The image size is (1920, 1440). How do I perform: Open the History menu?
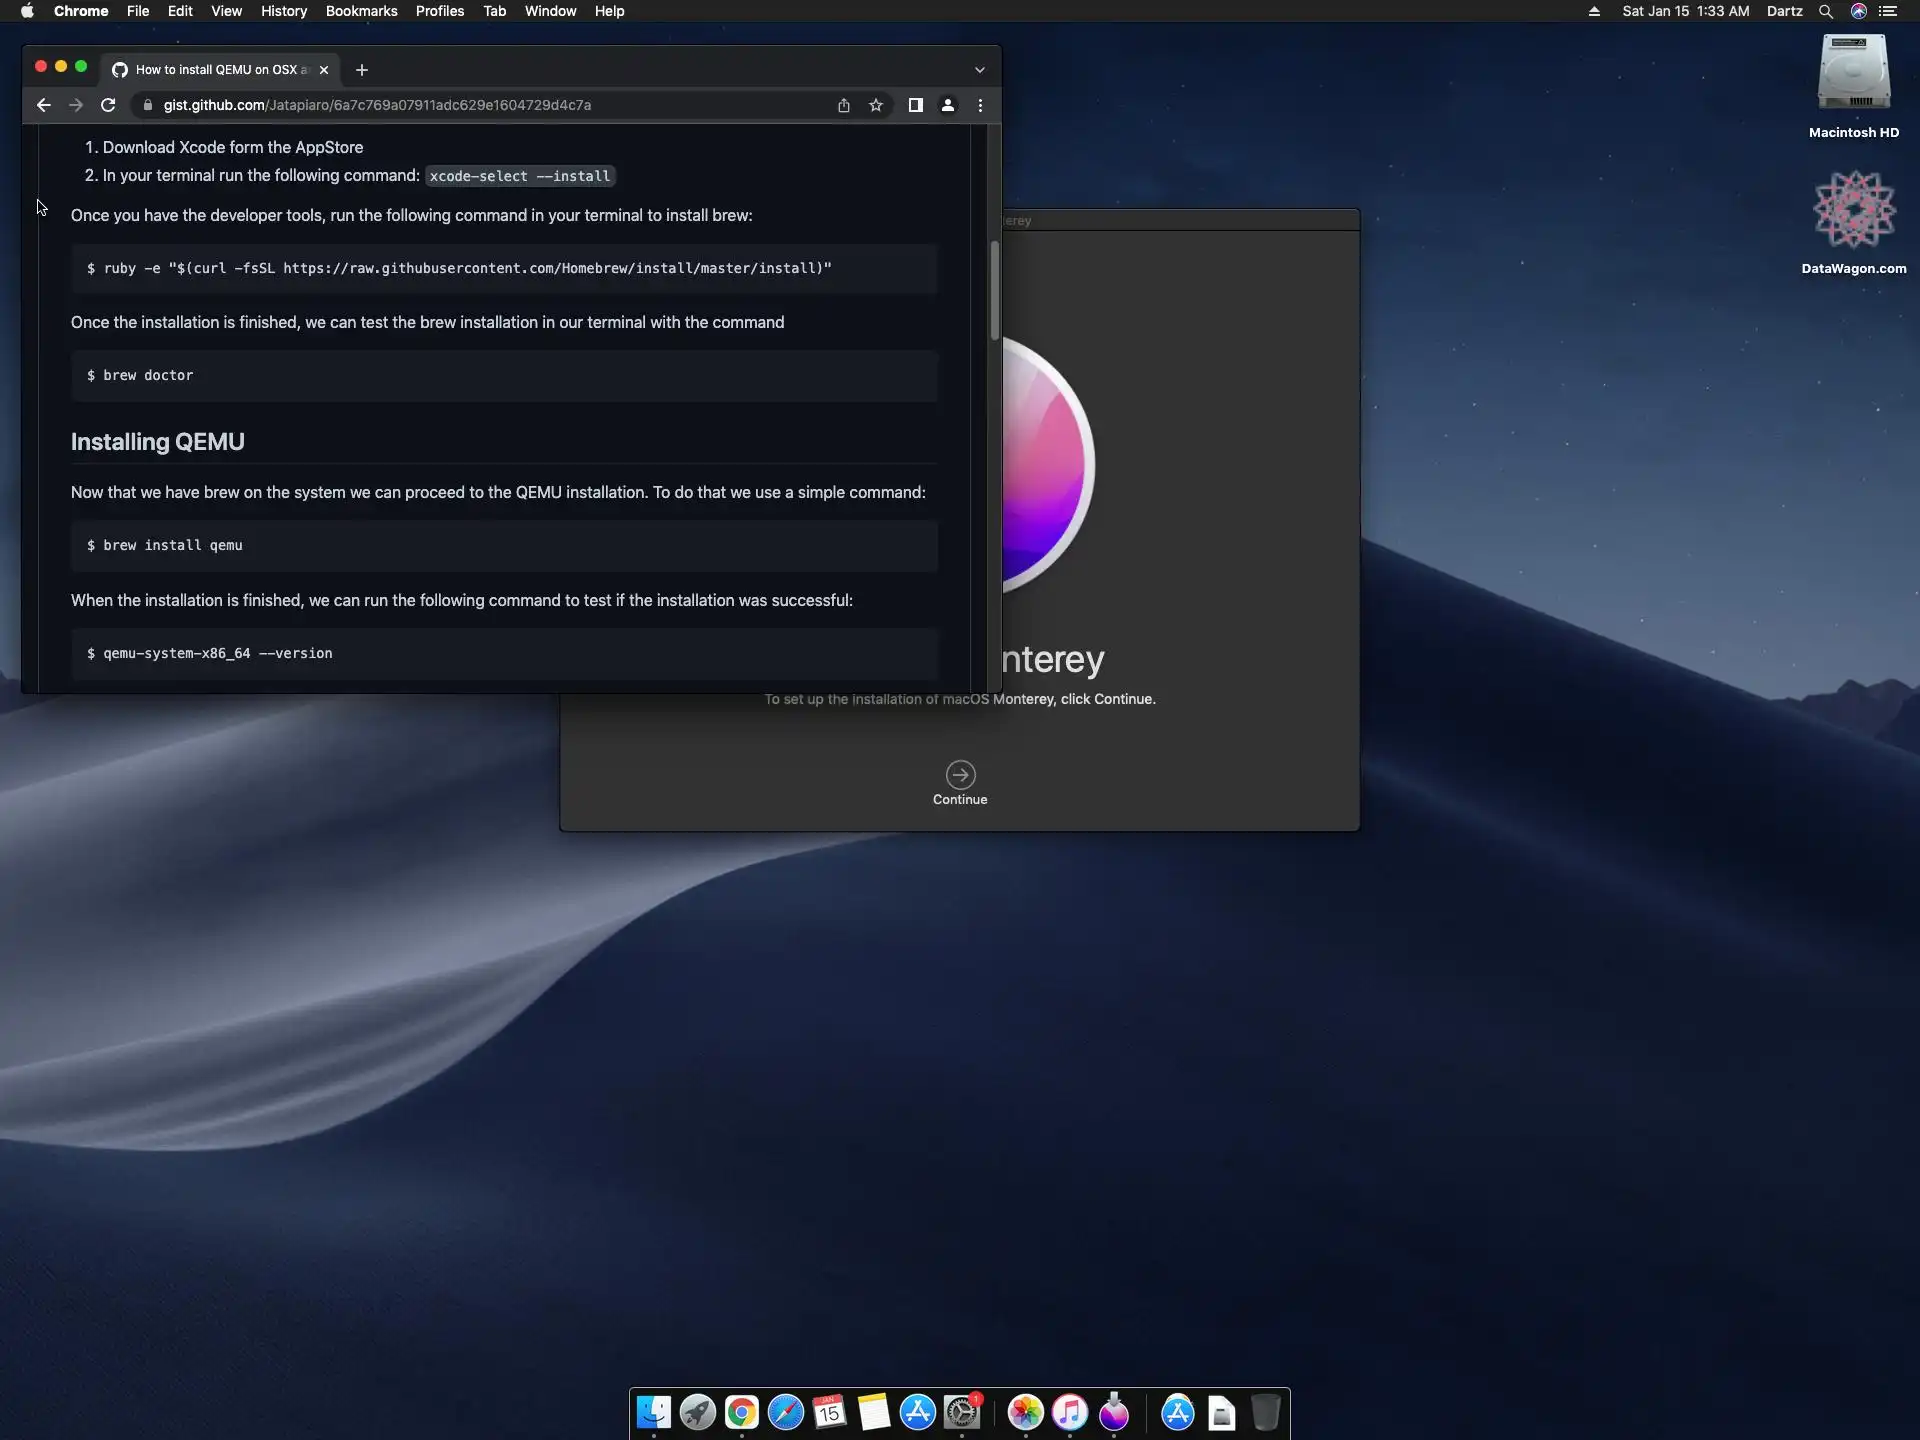click(283, 11)
